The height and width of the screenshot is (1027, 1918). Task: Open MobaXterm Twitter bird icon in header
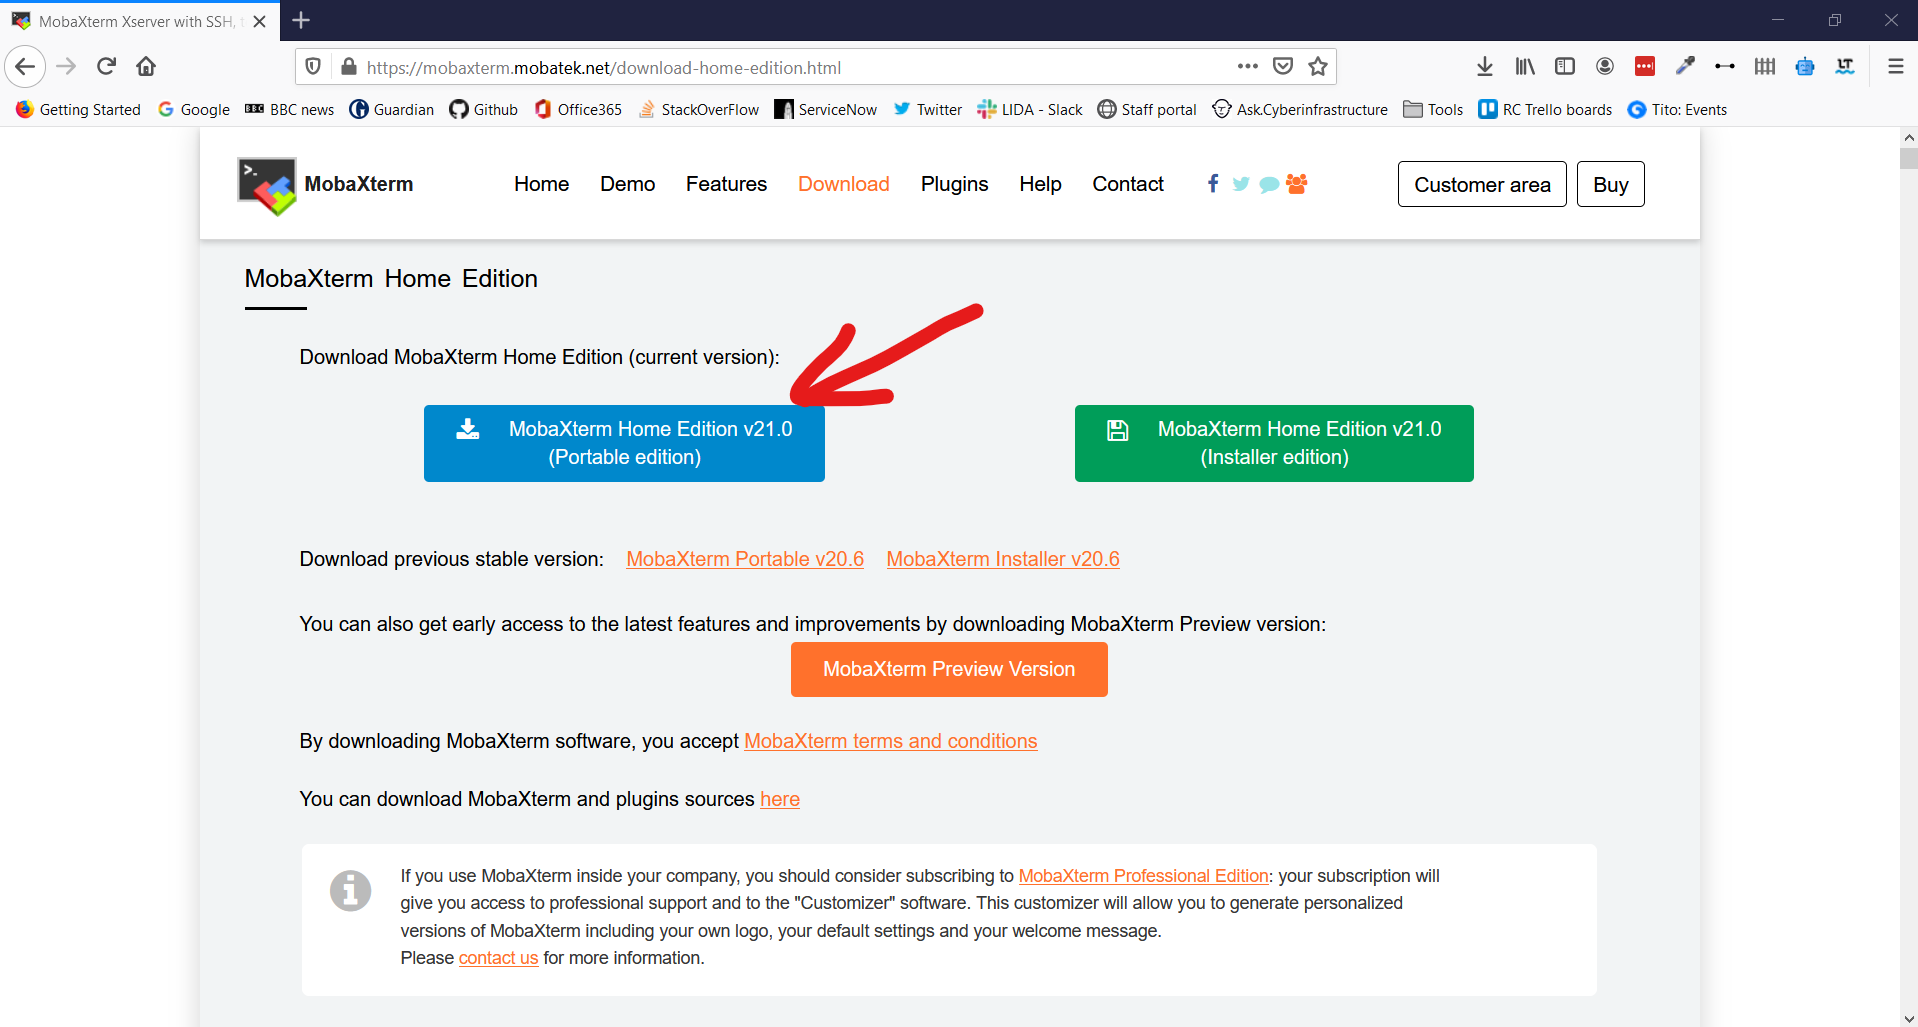point(1241,184)
